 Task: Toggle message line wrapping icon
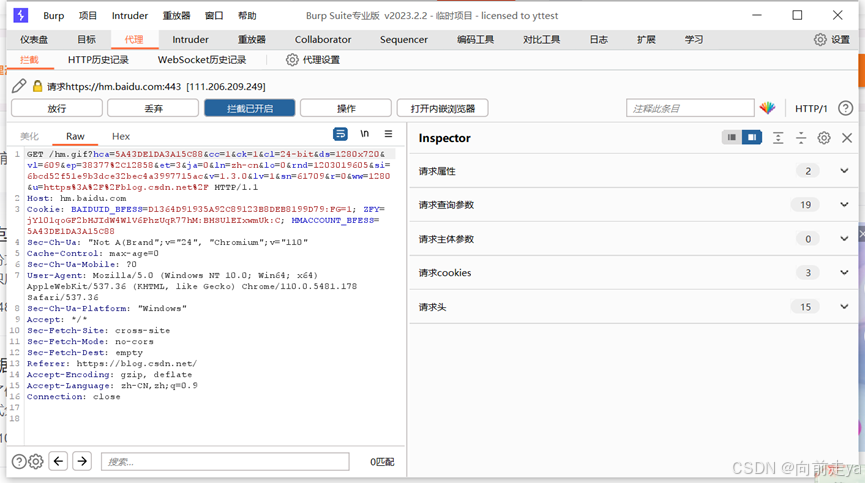(x=340, y=133)
